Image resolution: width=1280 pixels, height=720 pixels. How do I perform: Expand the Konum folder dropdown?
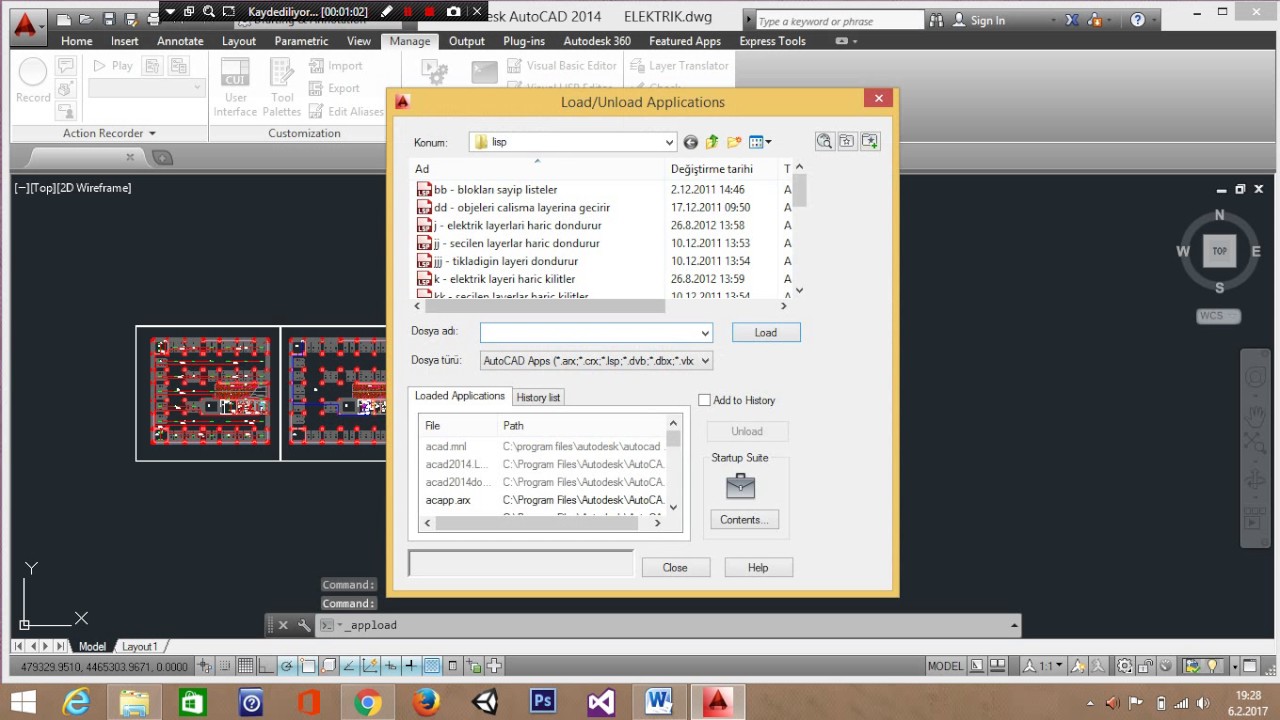pyautogui.click(x=669, y=142)
